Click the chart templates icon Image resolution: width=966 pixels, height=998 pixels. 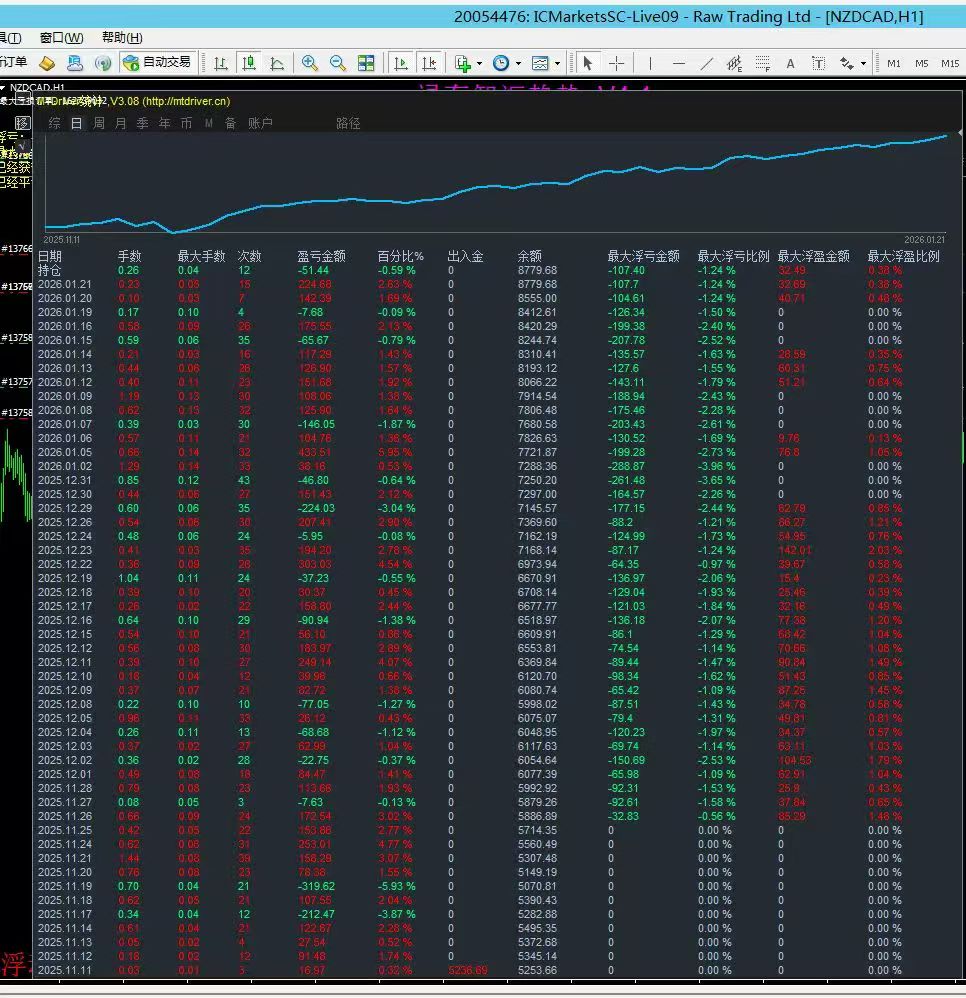click(540, 63)
